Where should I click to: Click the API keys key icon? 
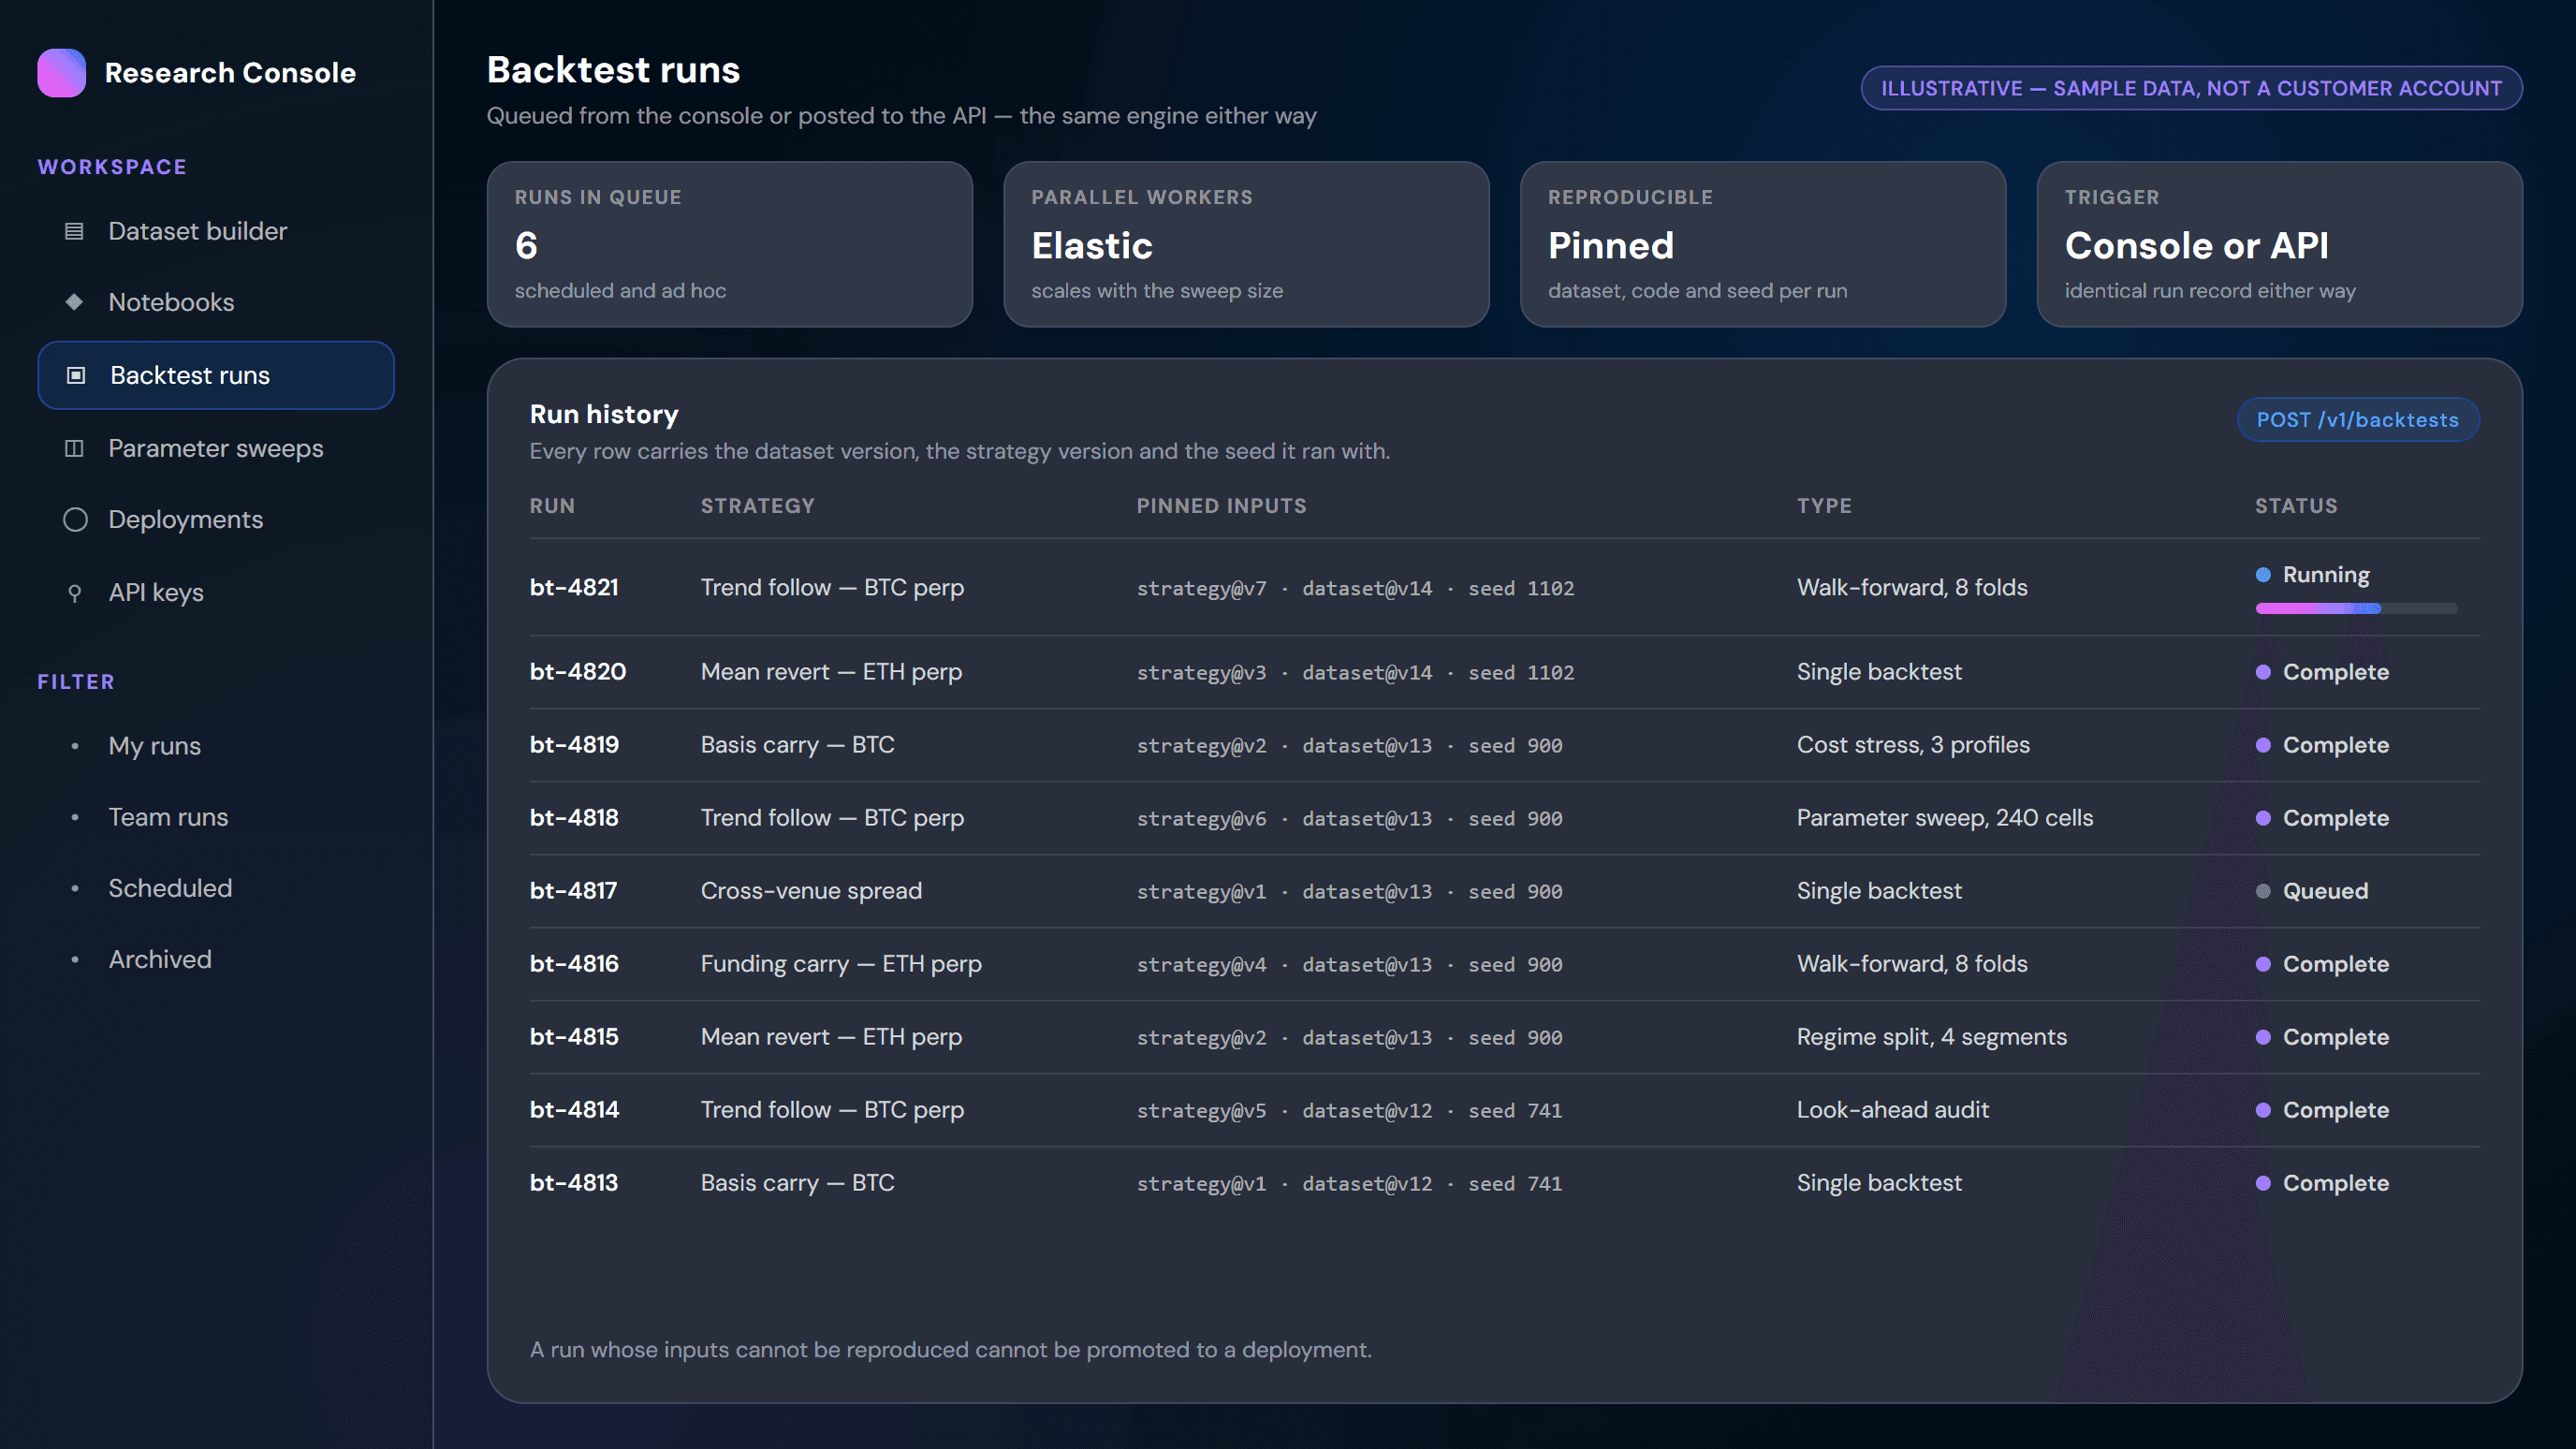(74, 593)
